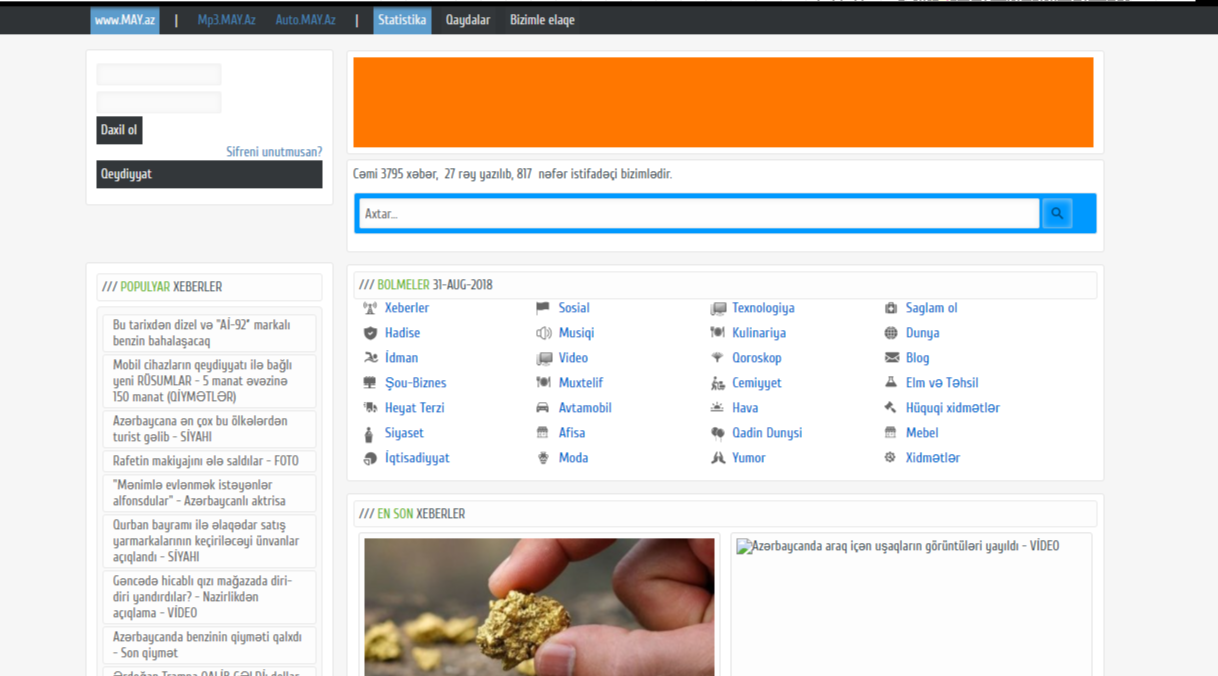Click the envelope icon beside Blog
The height and width of the screenshot is (676, 1218).
[891, 358]
